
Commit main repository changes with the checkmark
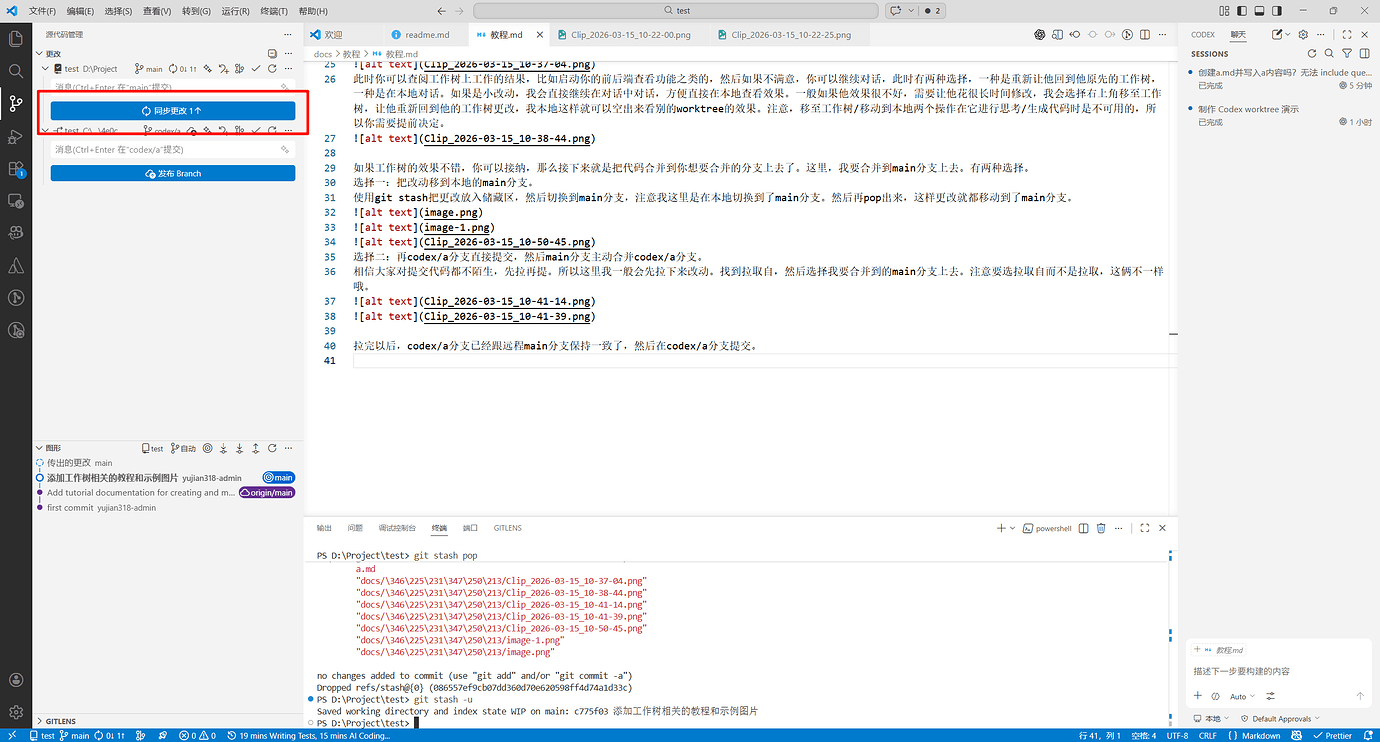(256, 69)
